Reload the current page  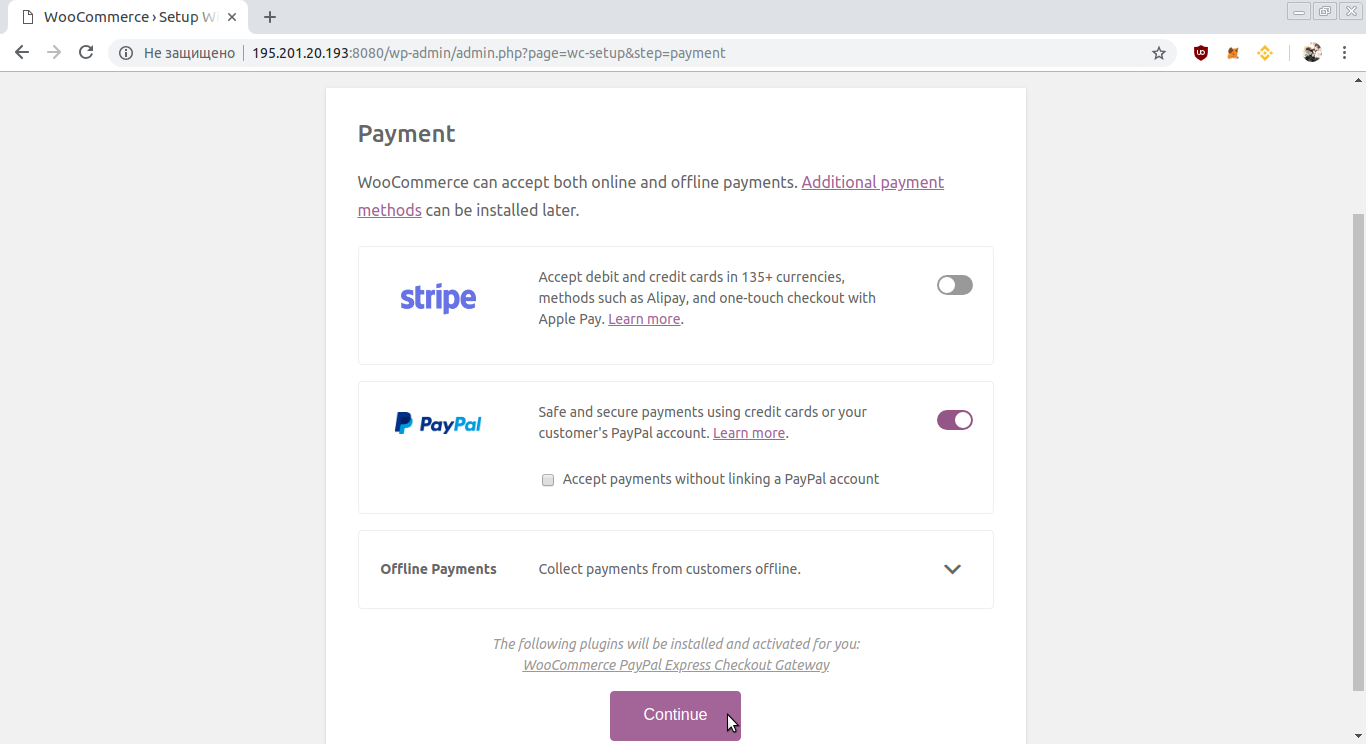click(x=86, y=53)
